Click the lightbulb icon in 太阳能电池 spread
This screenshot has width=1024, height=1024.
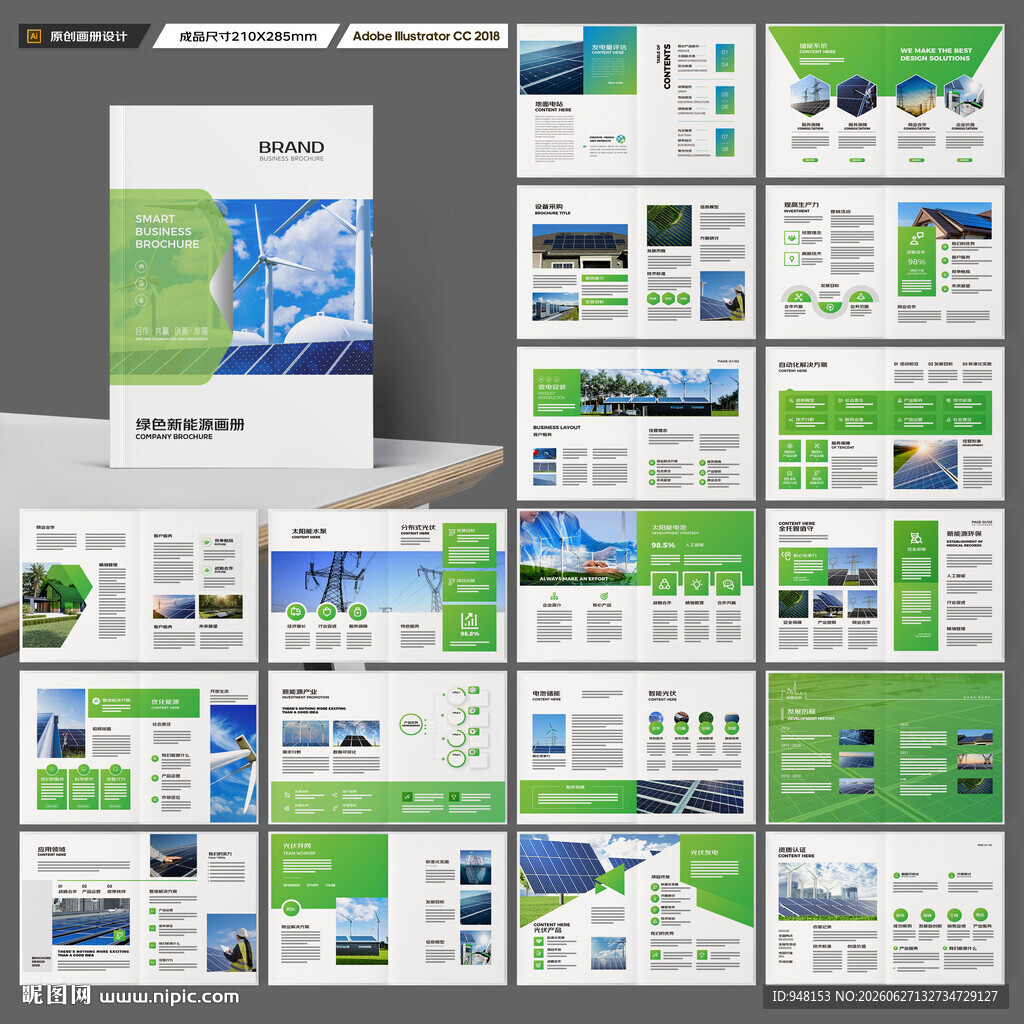[696, 584]
